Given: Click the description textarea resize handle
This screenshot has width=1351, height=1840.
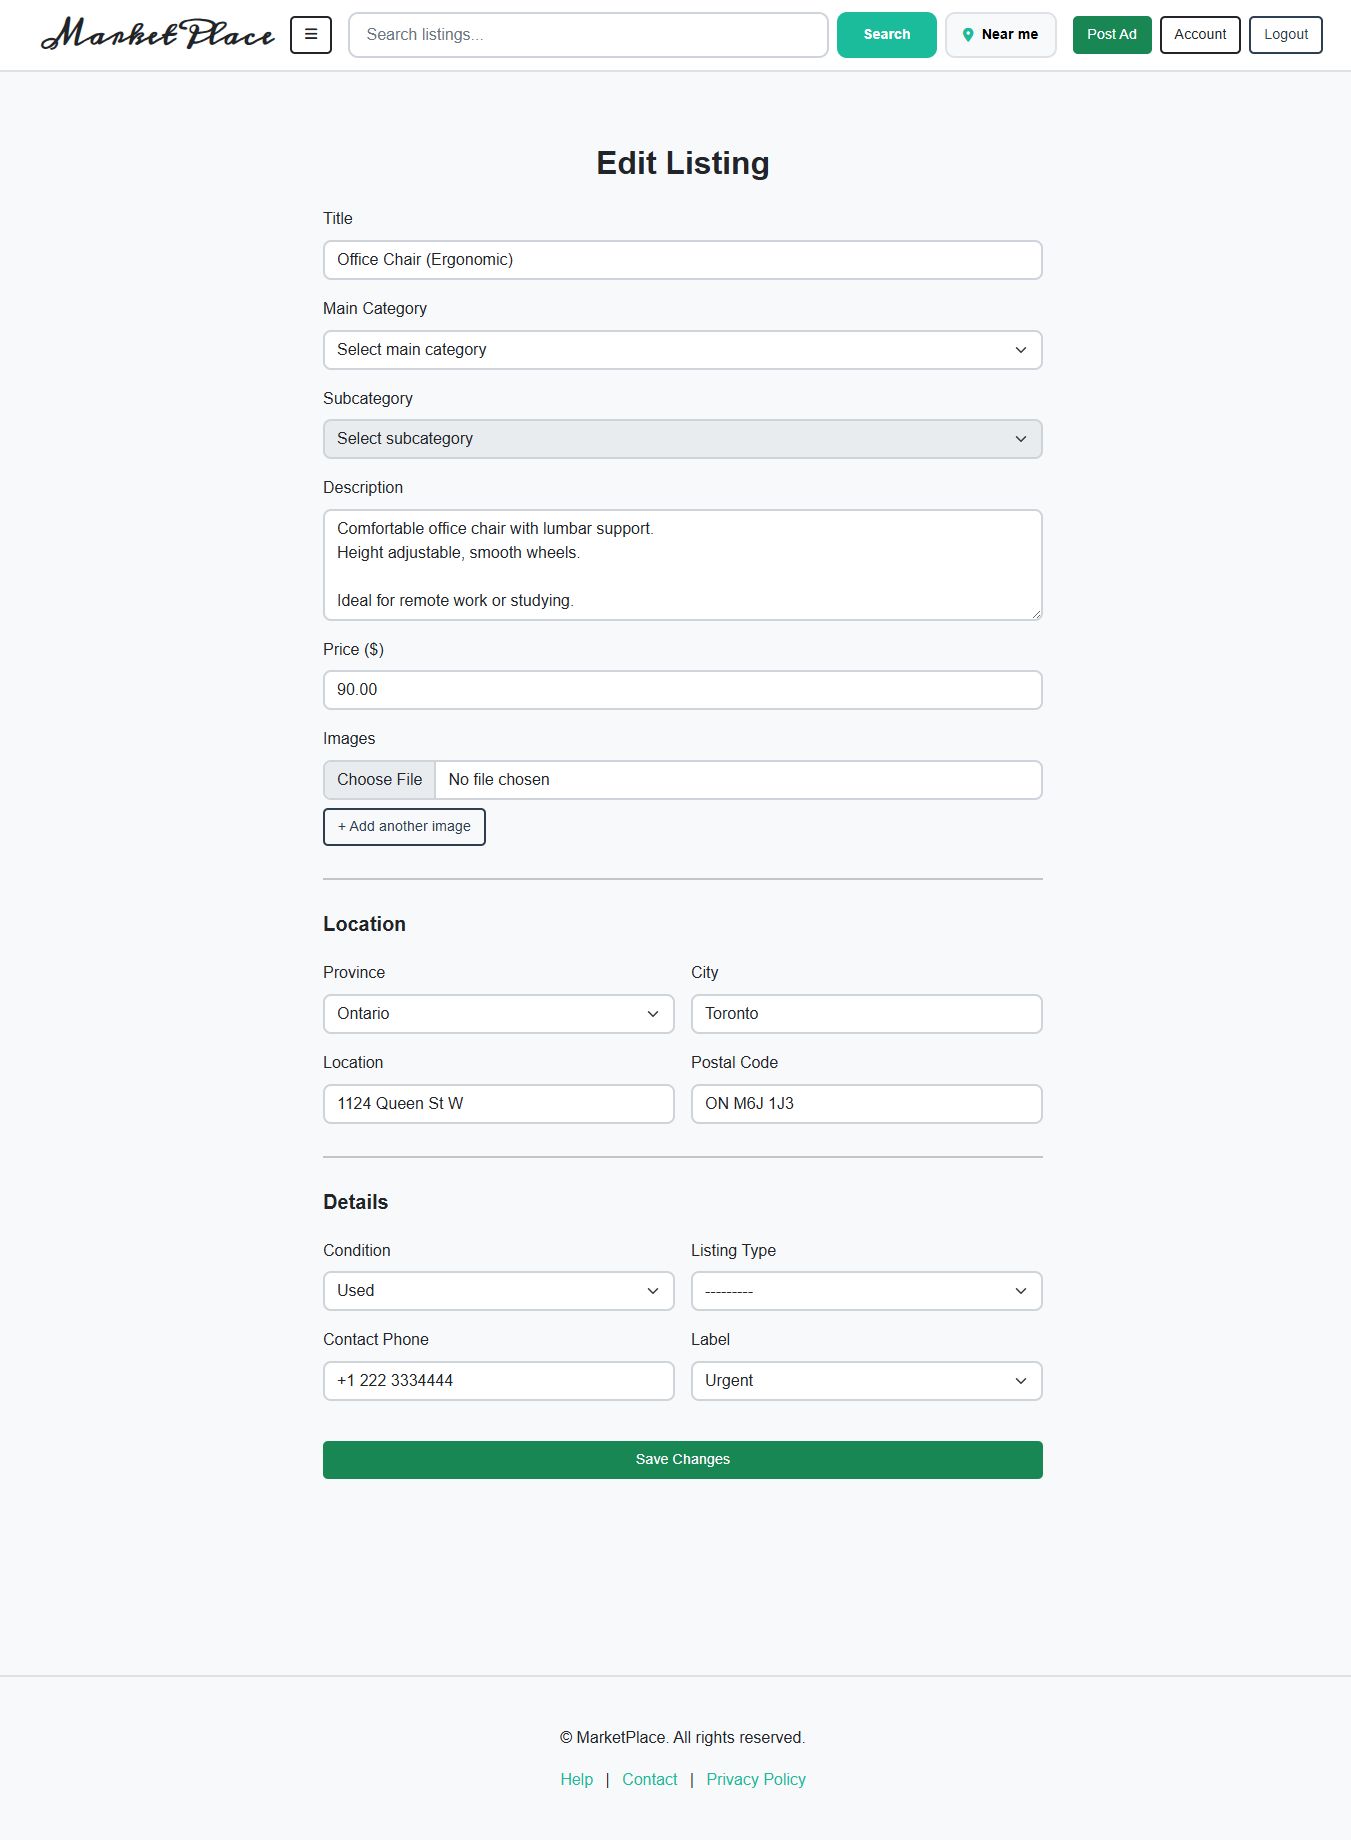Looking at the screenshot, I should [x=1036, y=614].
